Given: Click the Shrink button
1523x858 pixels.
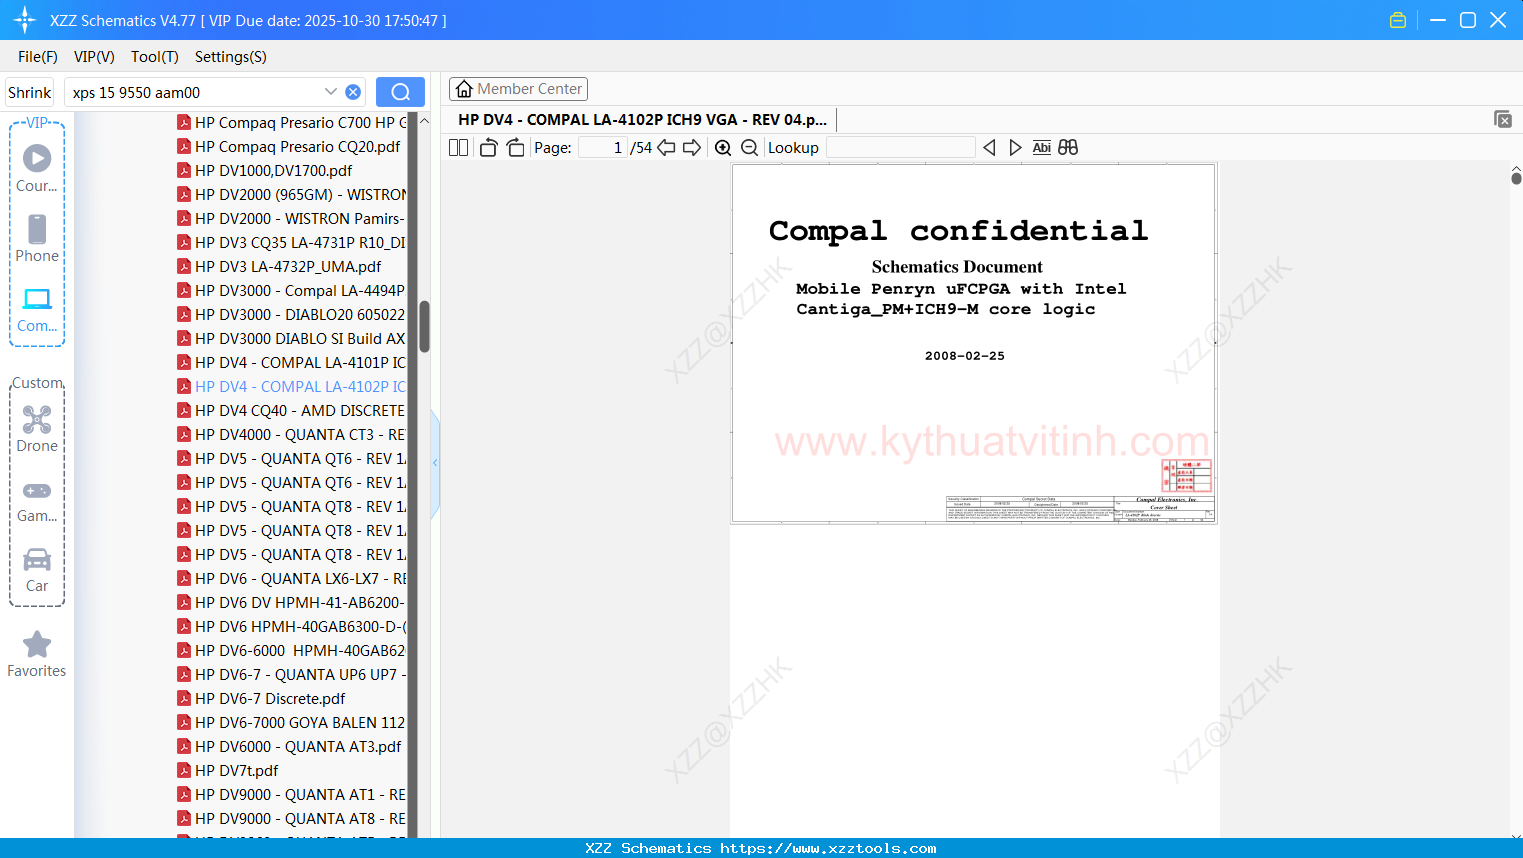Looking at the screenshot, I should pyautogui.click(x=30, y=92).
